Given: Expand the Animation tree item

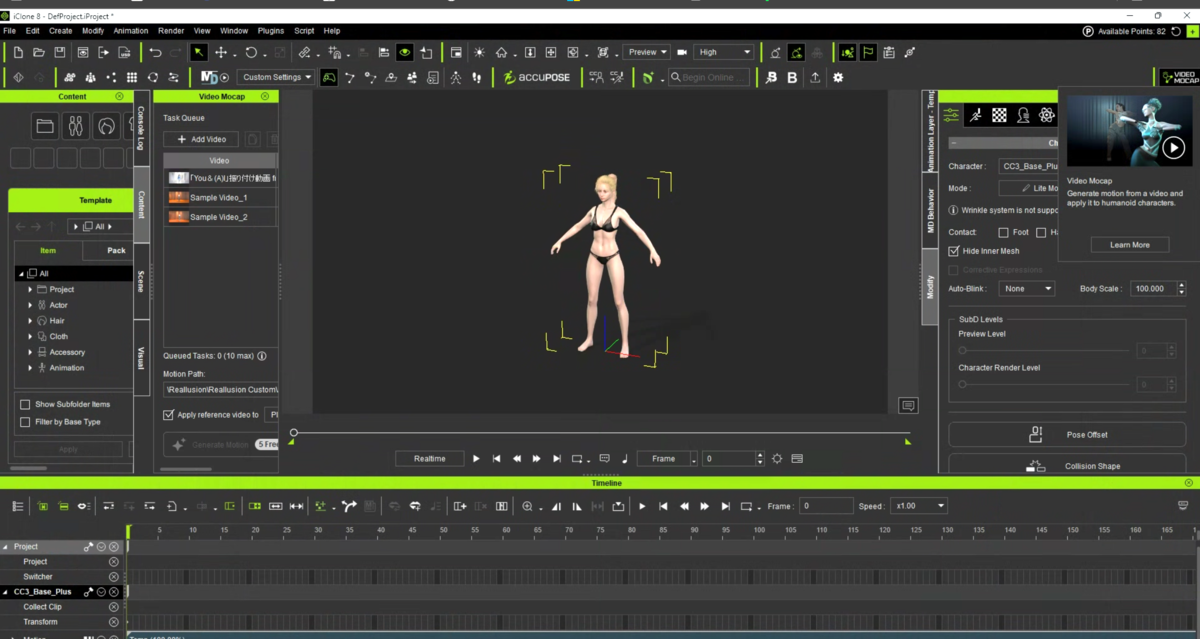Looking at the screenshot, I should [x=30, y=368].
